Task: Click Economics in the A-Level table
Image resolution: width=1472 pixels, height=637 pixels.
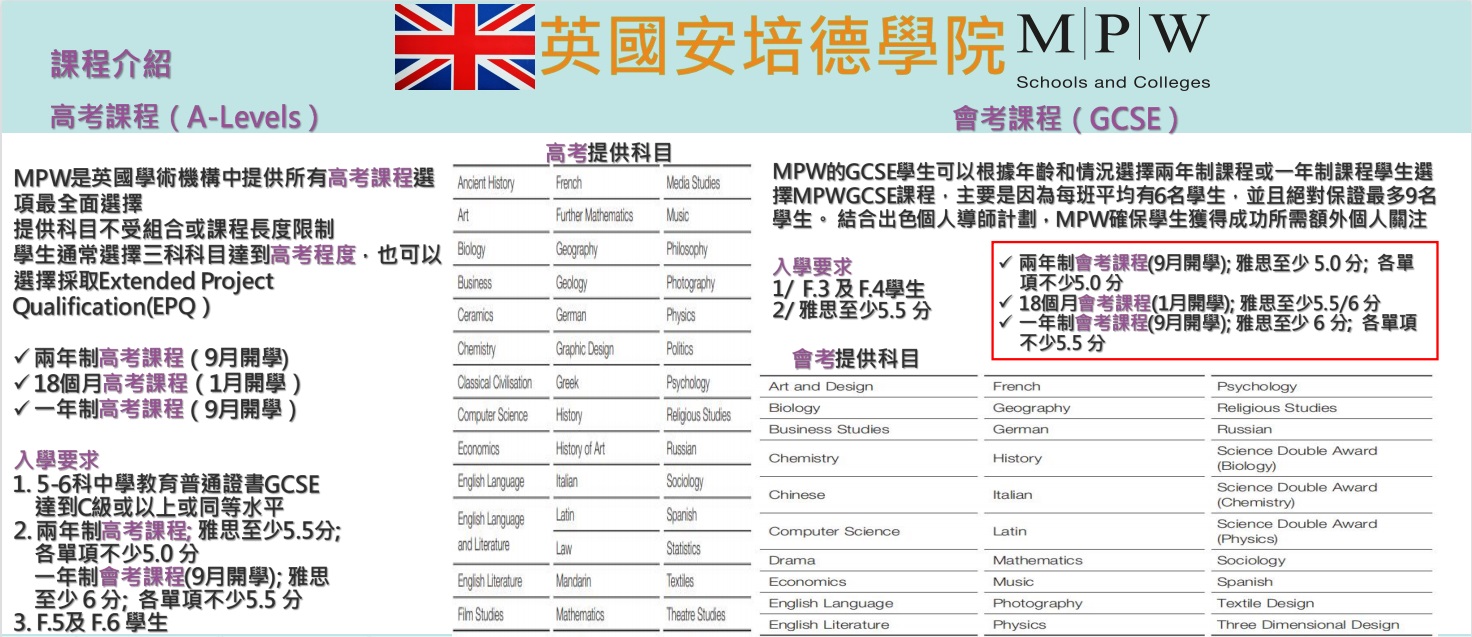Action: pyautogui.click(x=478, y=448)
